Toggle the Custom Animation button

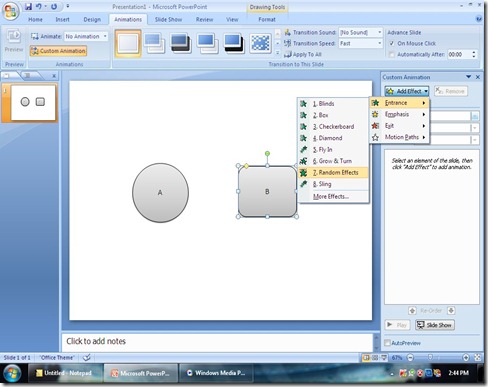point(58,51)
